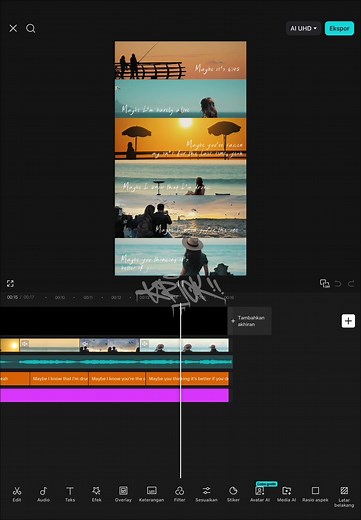Tap Tambahkan akhiran to add an ending

(249, 321)
